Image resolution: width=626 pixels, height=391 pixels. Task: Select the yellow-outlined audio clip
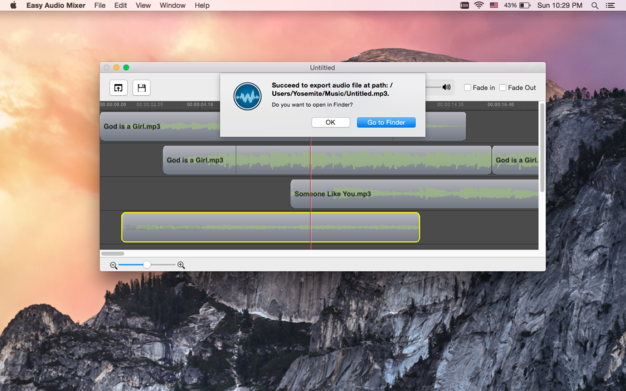271,227
